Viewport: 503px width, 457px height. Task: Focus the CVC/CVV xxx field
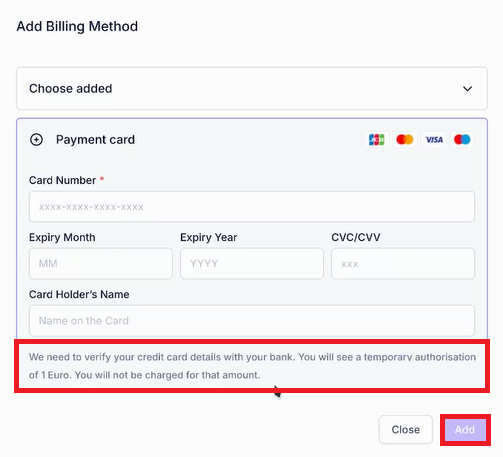[403, 263]
